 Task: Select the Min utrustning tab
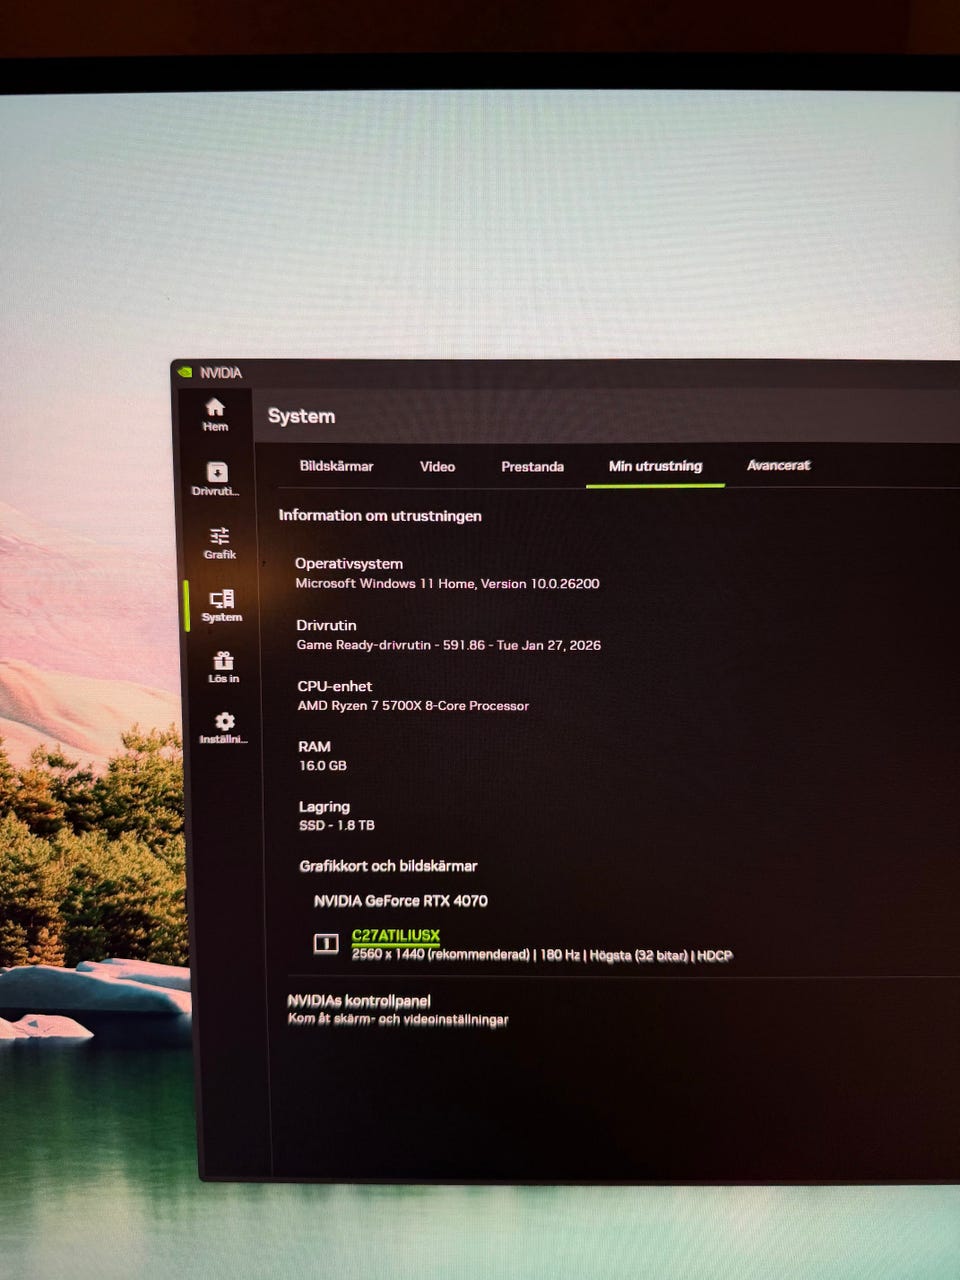(x=655, y=466)
